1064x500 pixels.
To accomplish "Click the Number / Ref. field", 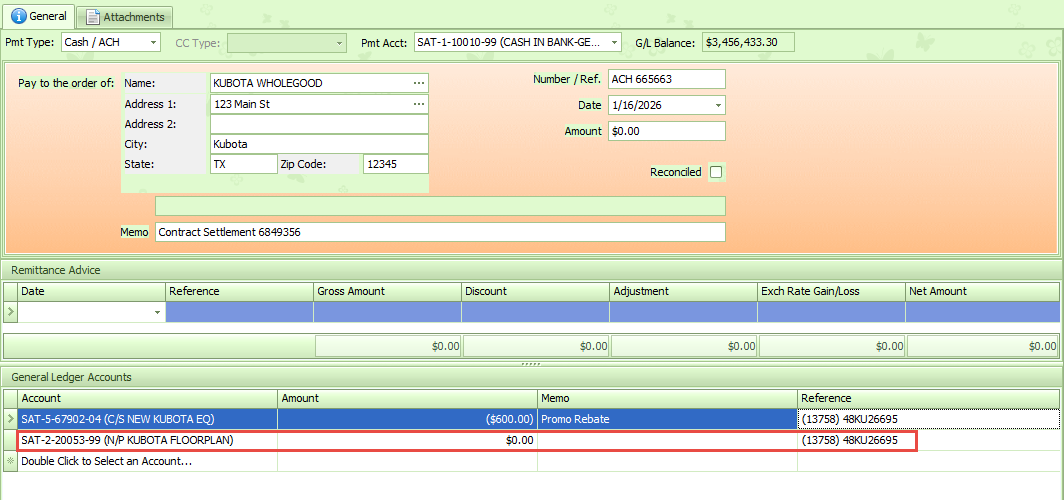I will click(667, 79).
